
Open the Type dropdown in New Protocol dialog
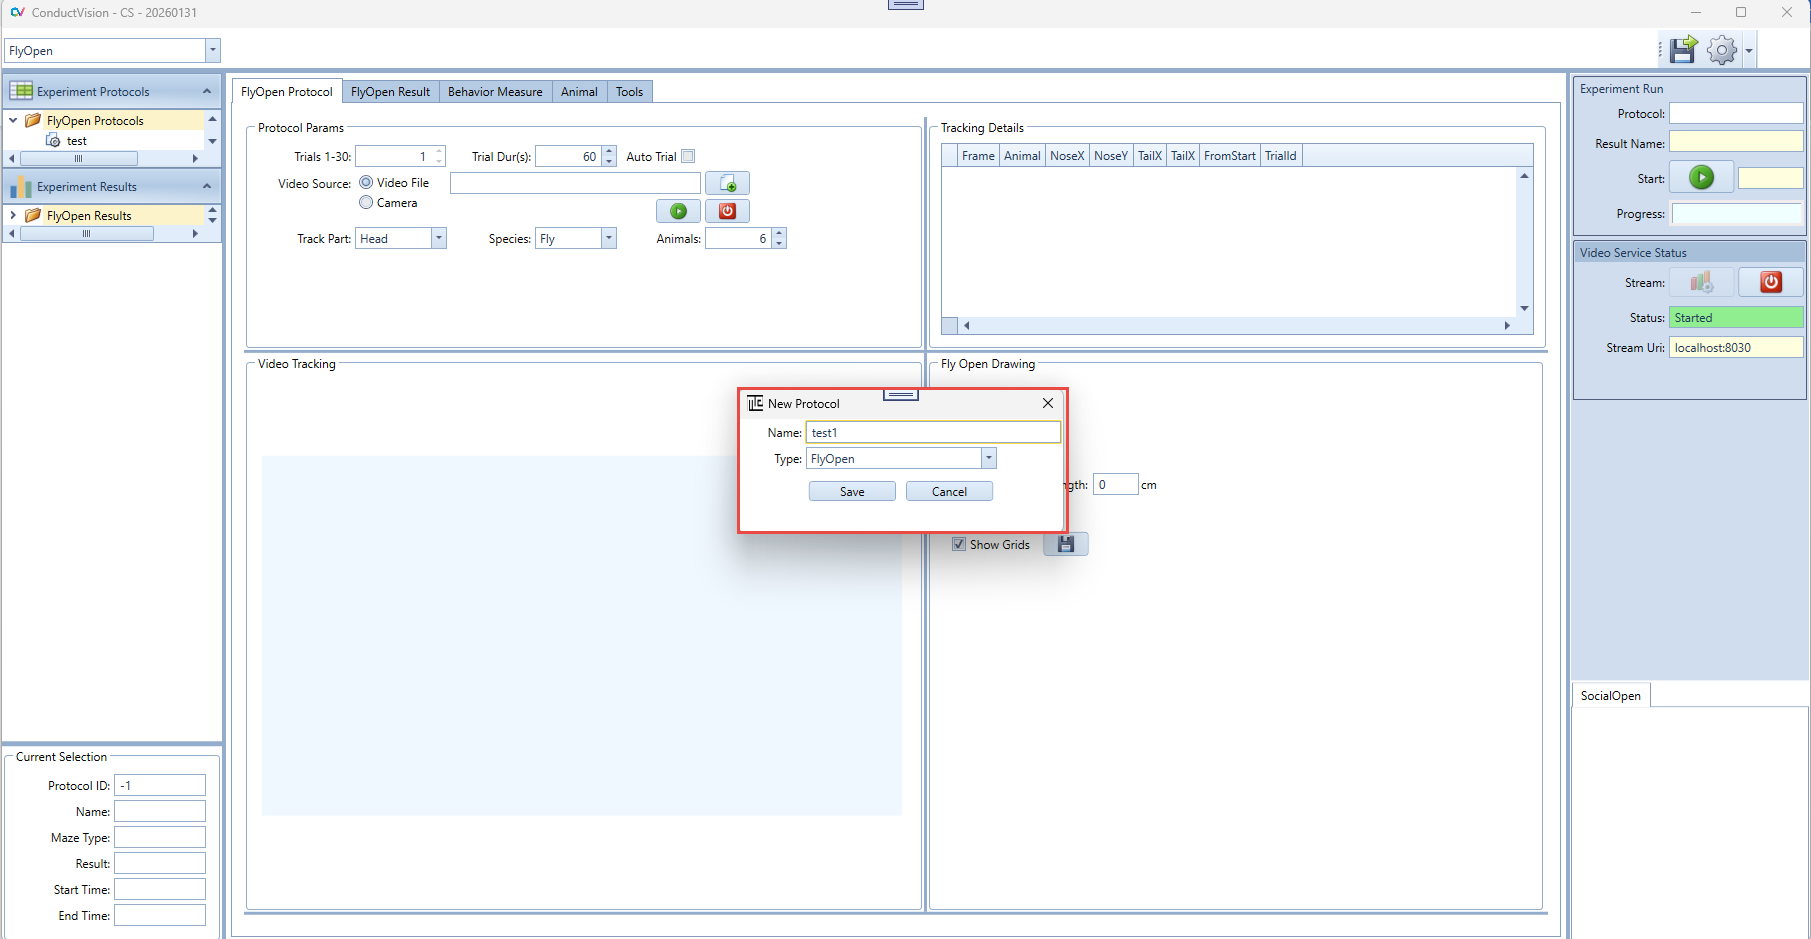[x=988, y=459]
